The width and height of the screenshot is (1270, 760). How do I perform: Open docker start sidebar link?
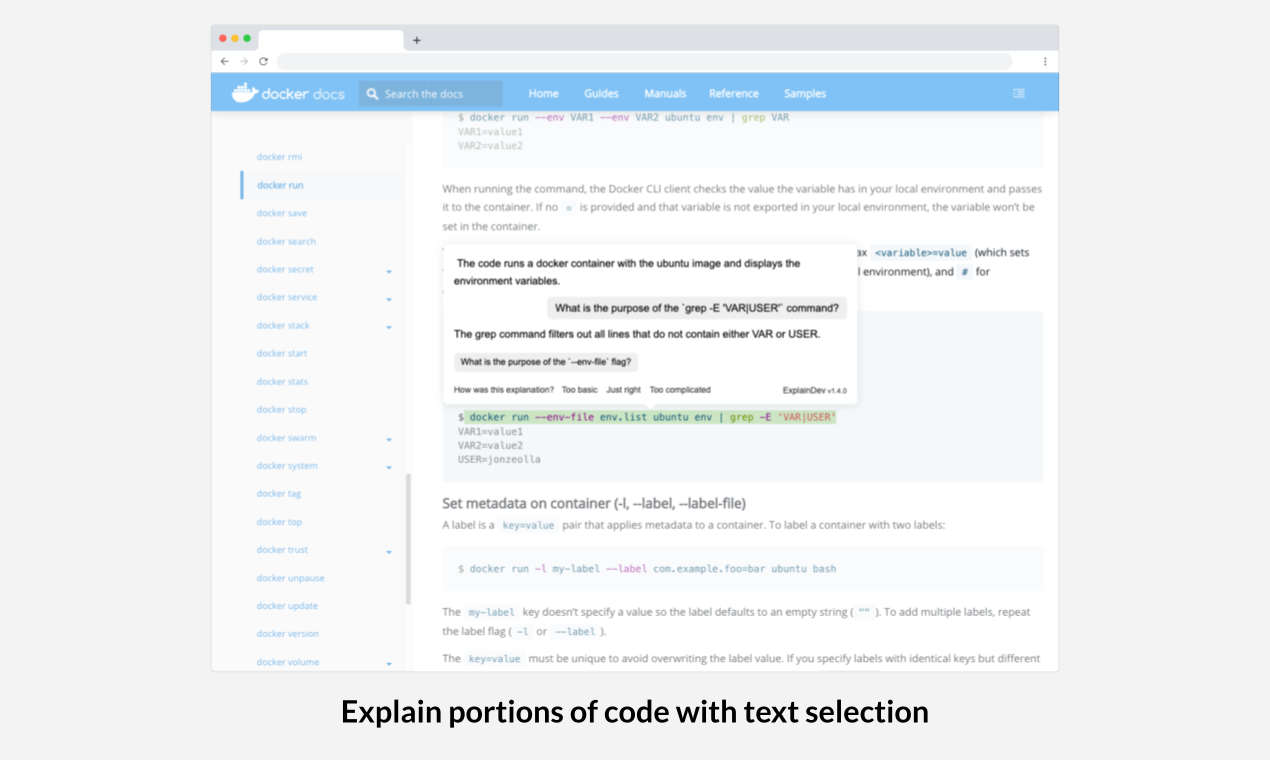282,353
